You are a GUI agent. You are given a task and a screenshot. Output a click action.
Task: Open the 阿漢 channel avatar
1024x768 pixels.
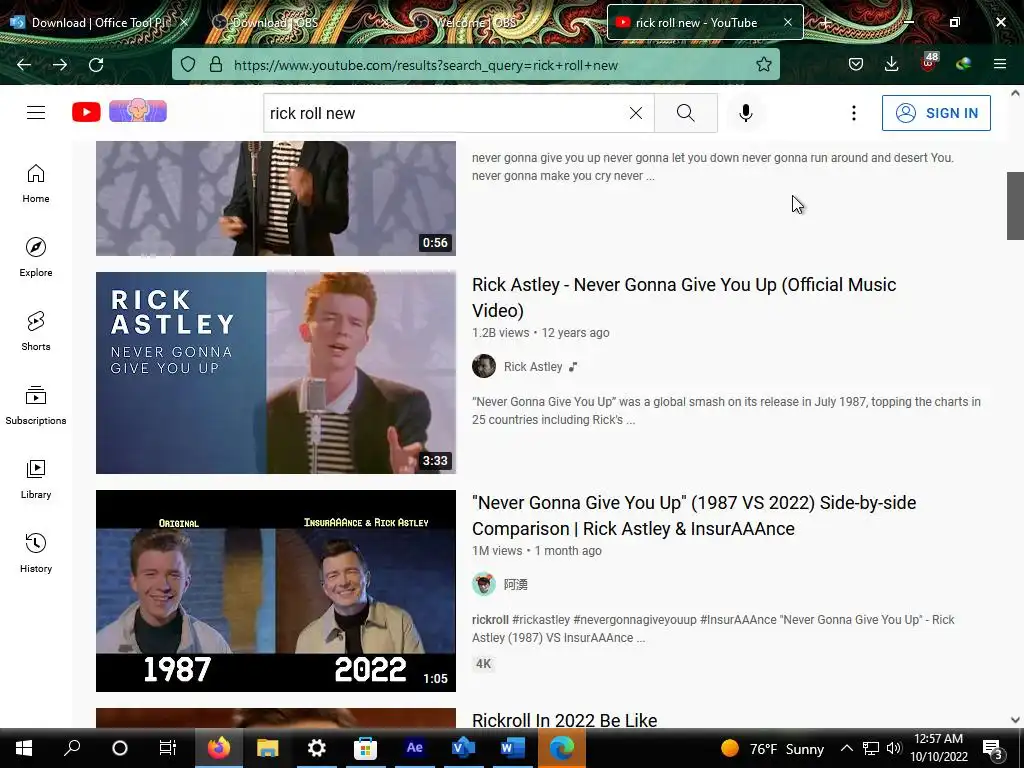pos(484,584)
